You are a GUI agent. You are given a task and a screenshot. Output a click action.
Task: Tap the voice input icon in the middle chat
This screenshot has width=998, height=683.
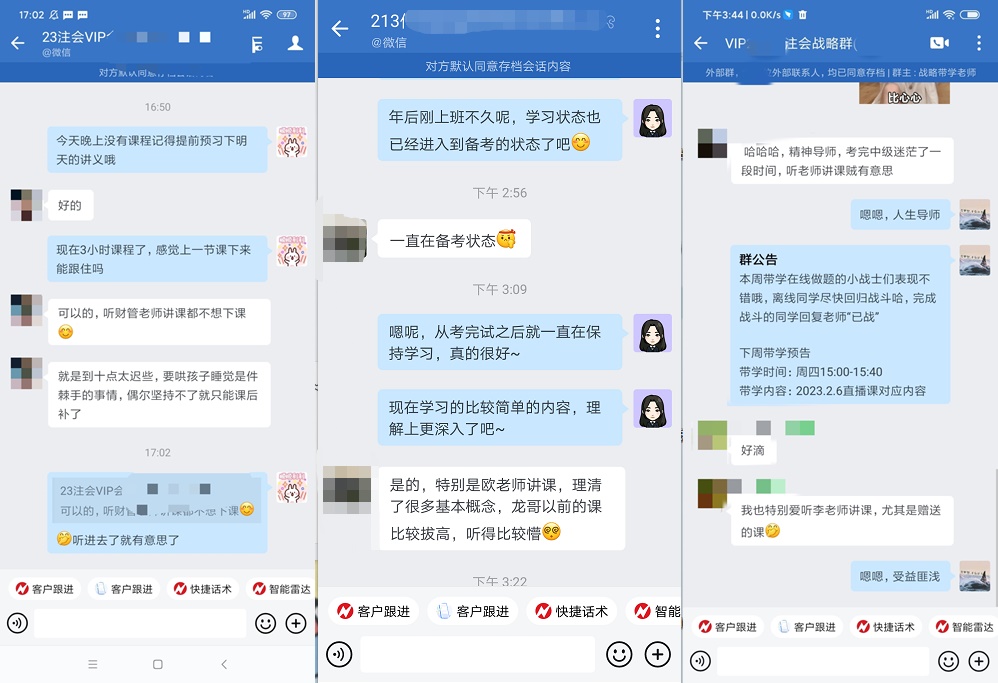(x=339, y=654)
